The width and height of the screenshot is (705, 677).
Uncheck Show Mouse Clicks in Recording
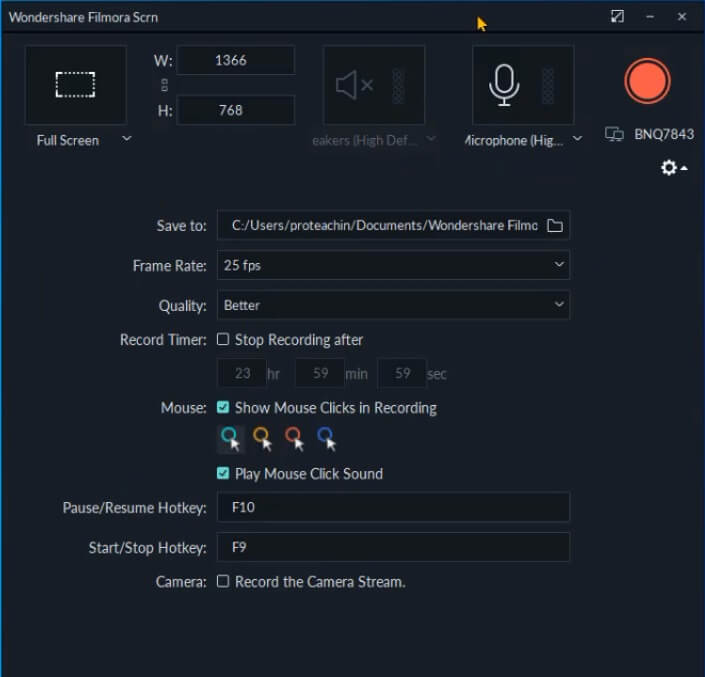click(223, 407)
